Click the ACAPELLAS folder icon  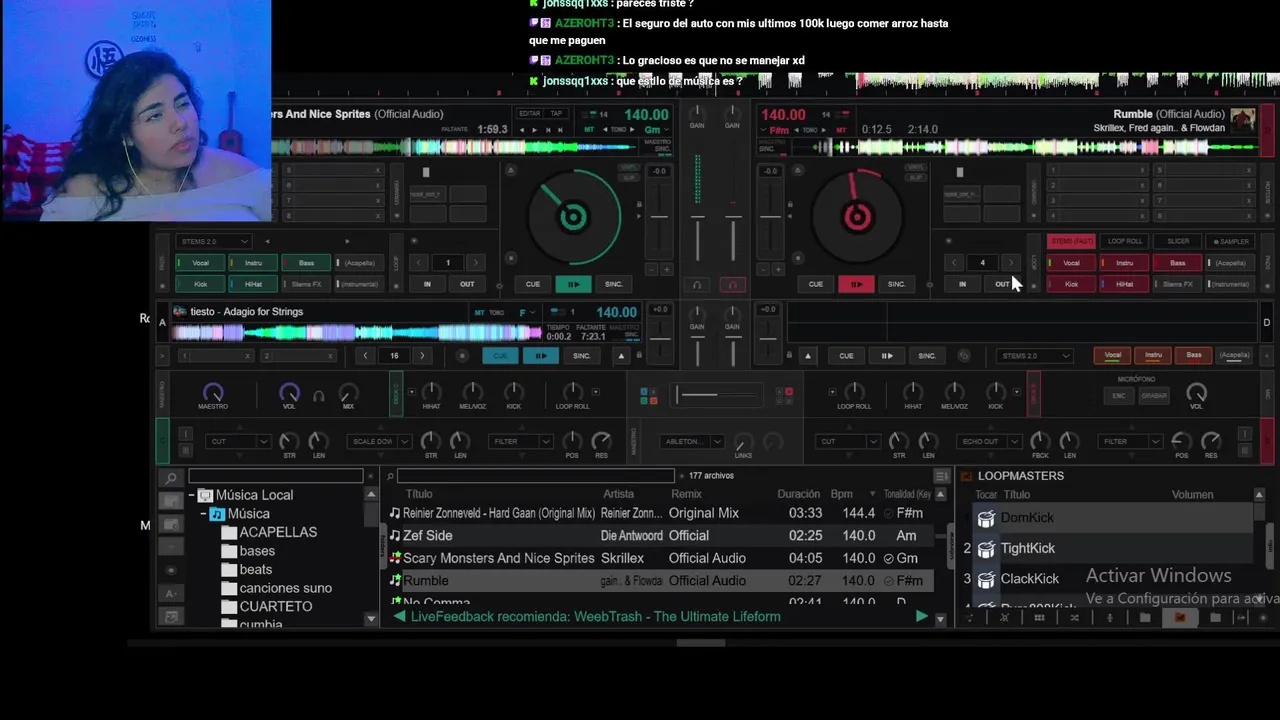click(x=229, y=533)
